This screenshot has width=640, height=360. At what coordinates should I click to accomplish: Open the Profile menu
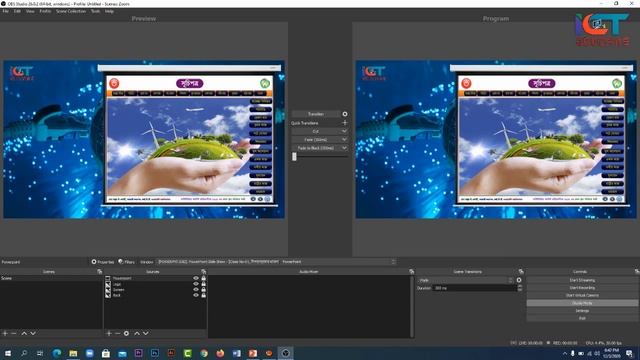45,11
